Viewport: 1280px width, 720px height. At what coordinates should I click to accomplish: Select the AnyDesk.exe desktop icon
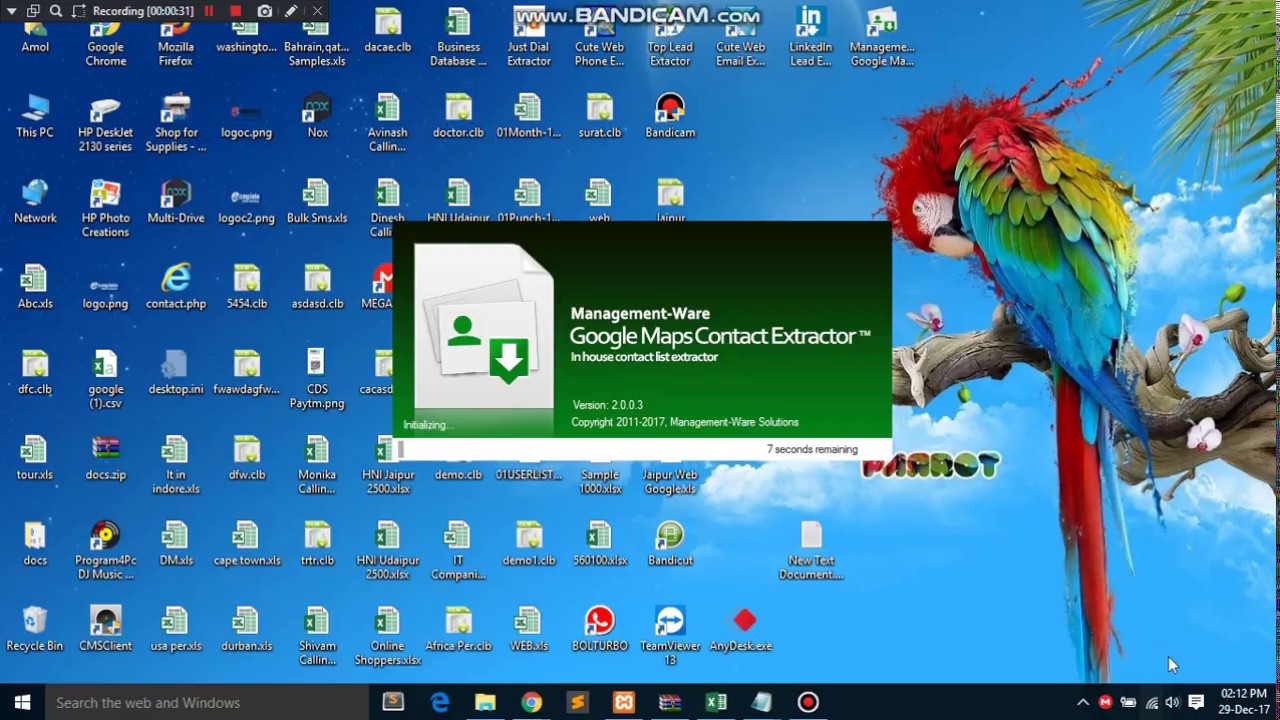coord(741,630)
